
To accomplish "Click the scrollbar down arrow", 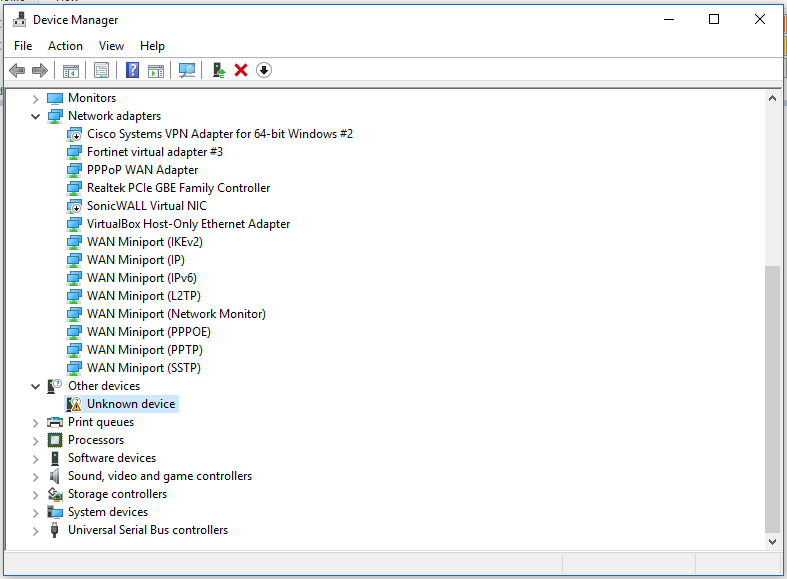I will coord(772,541).
